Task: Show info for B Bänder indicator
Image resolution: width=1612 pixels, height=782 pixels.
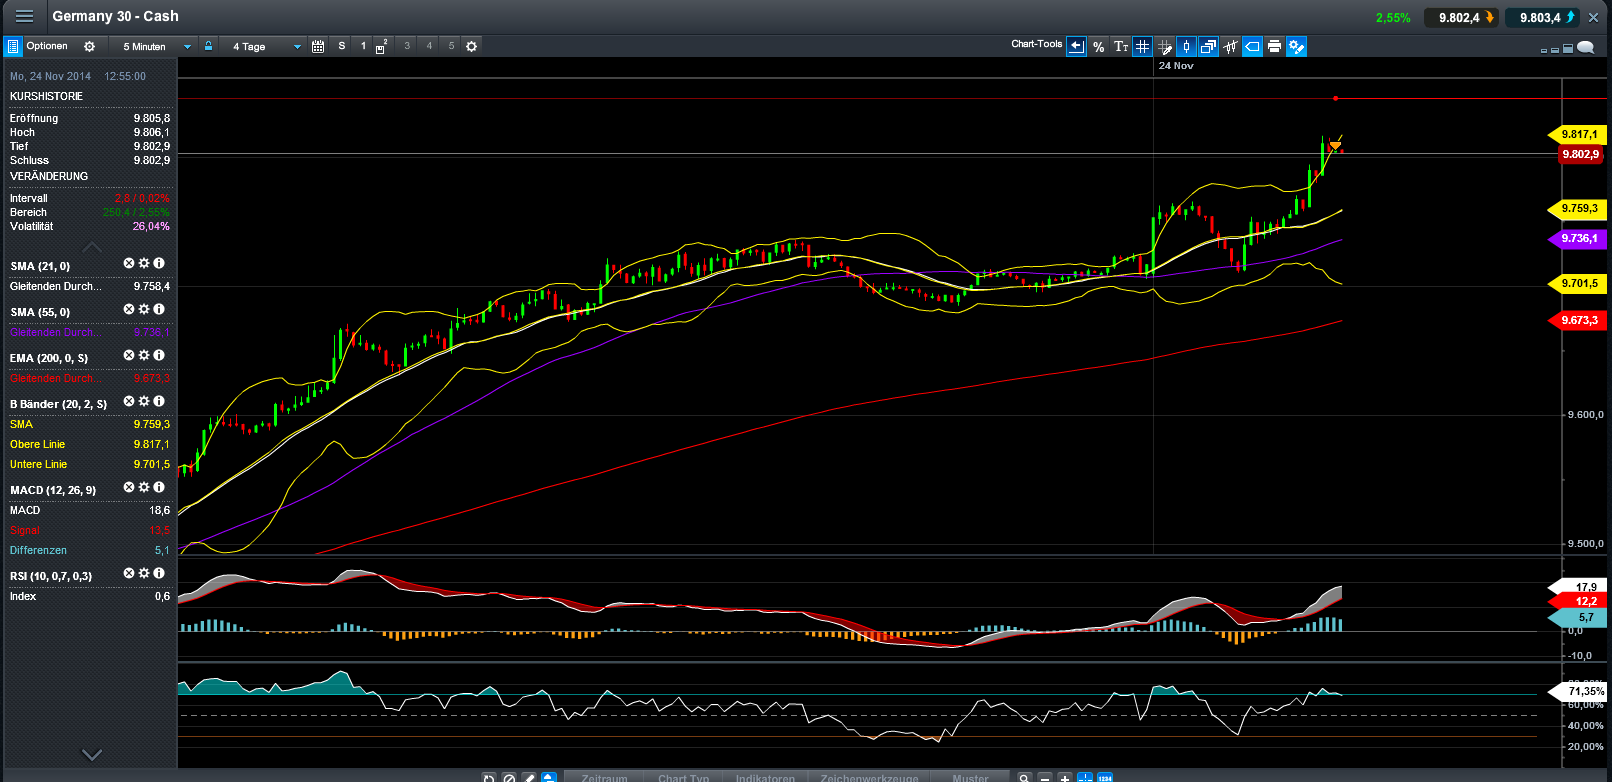Action: [159, 401]
